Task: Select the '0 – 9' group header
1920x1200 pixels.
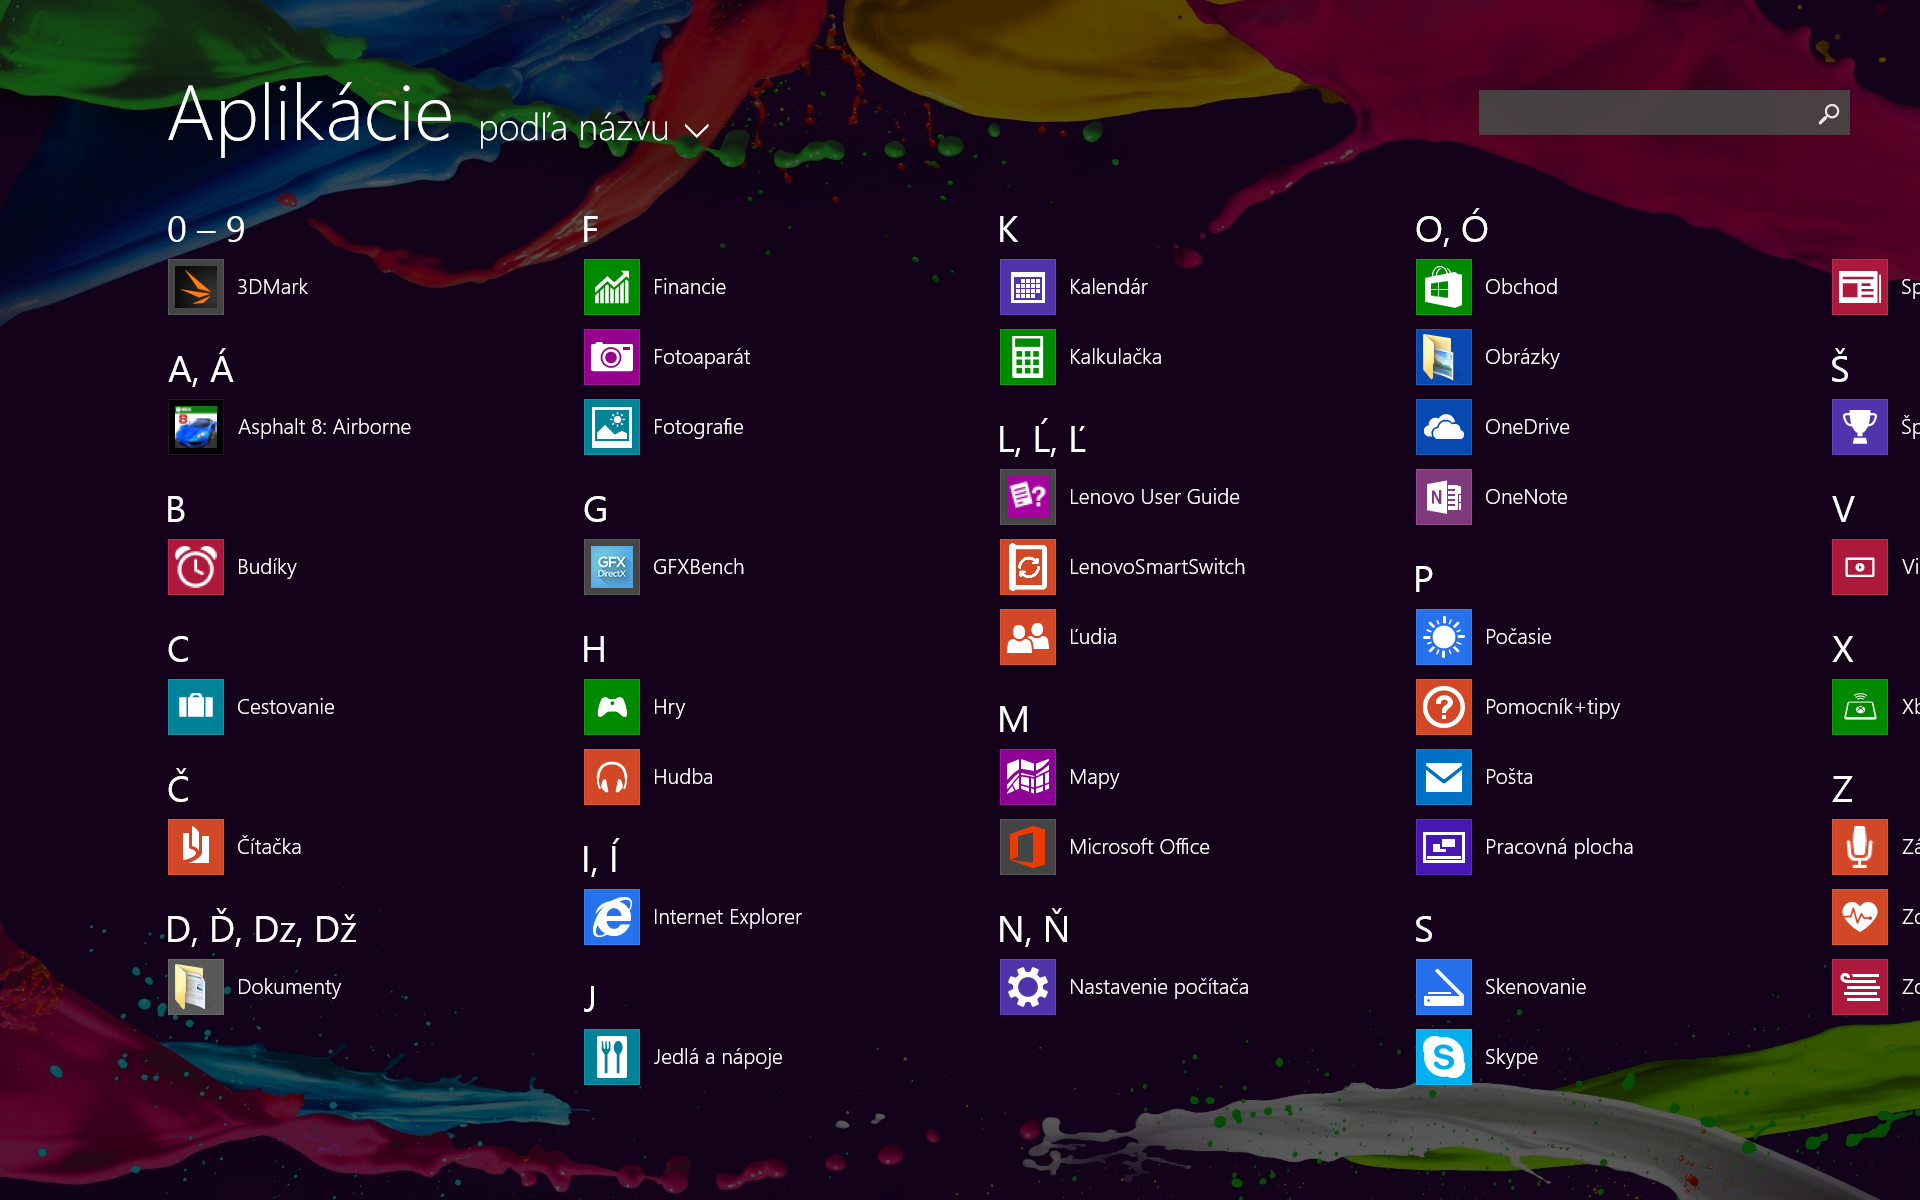Action: point(206,229)
